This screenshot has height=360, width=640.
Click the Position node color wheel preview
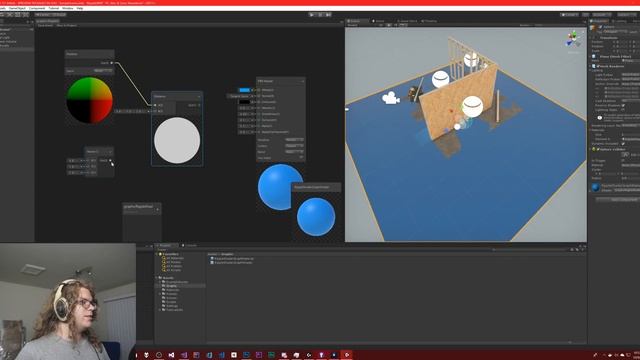(89, 100)
